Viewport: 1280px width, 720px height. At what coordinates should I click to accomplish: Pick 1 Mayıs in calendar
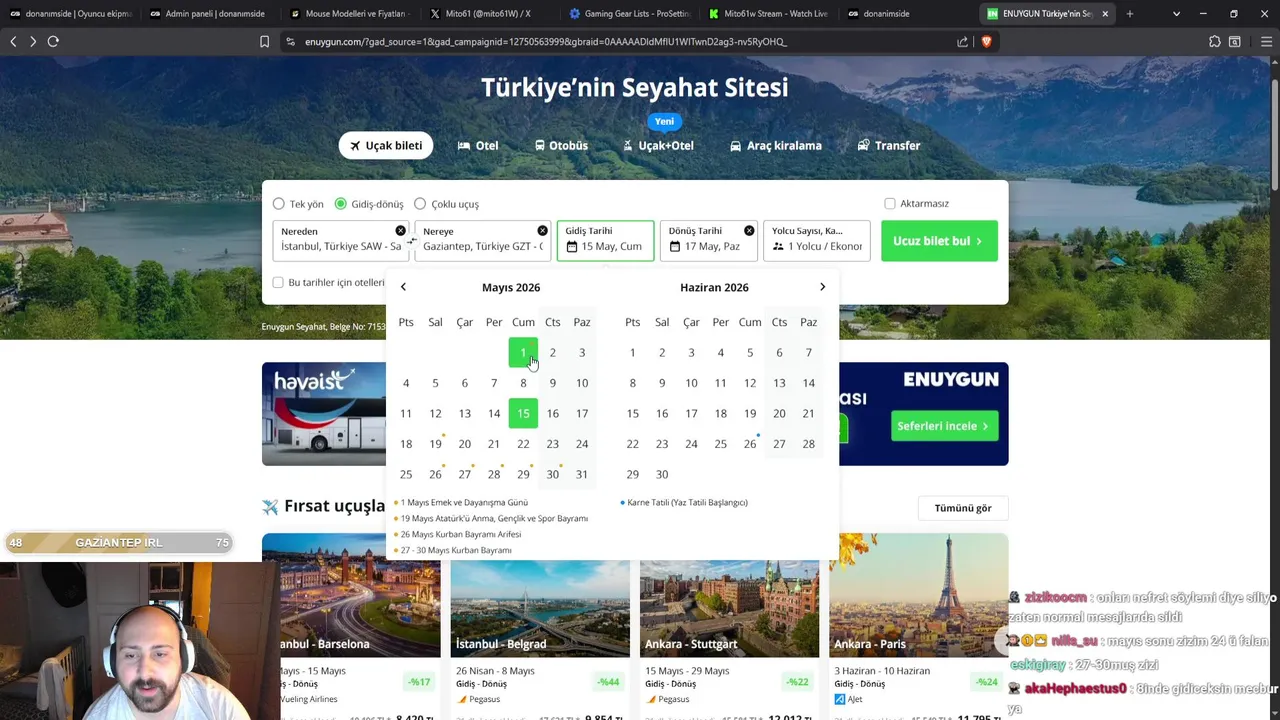tap(523, 352)
